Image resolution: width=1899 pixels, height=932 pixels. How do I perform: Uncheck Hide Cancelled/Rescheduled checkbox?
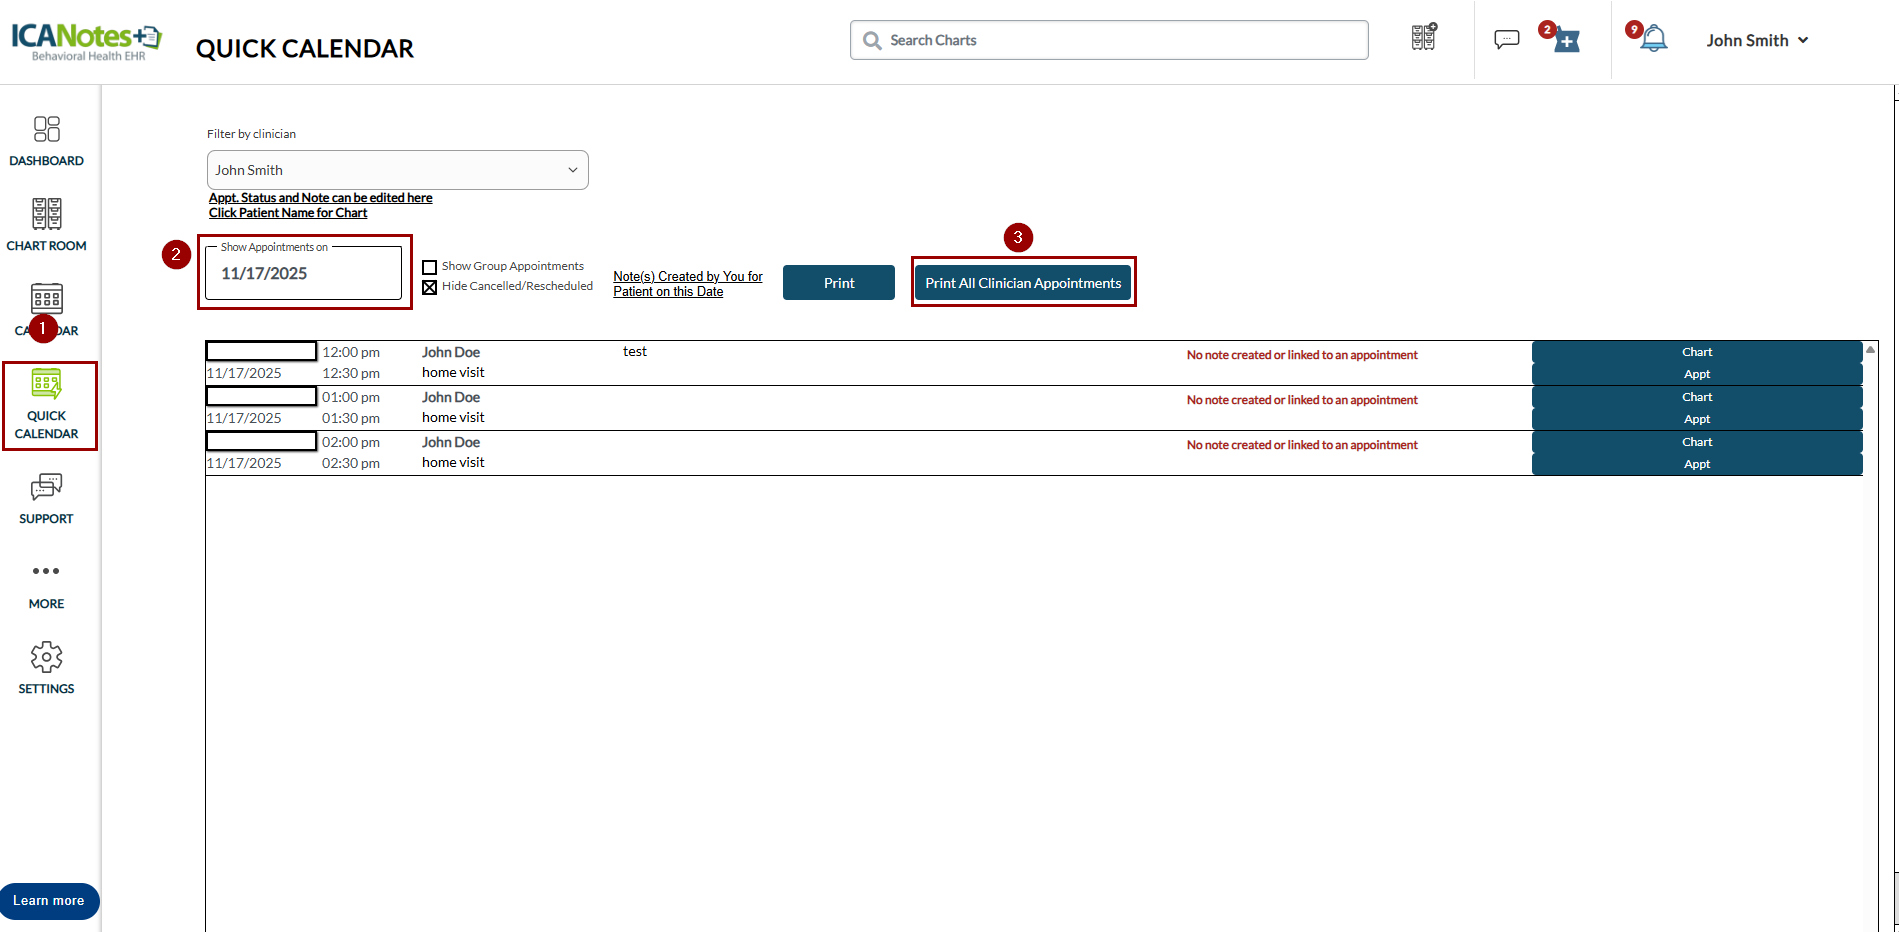430,287
